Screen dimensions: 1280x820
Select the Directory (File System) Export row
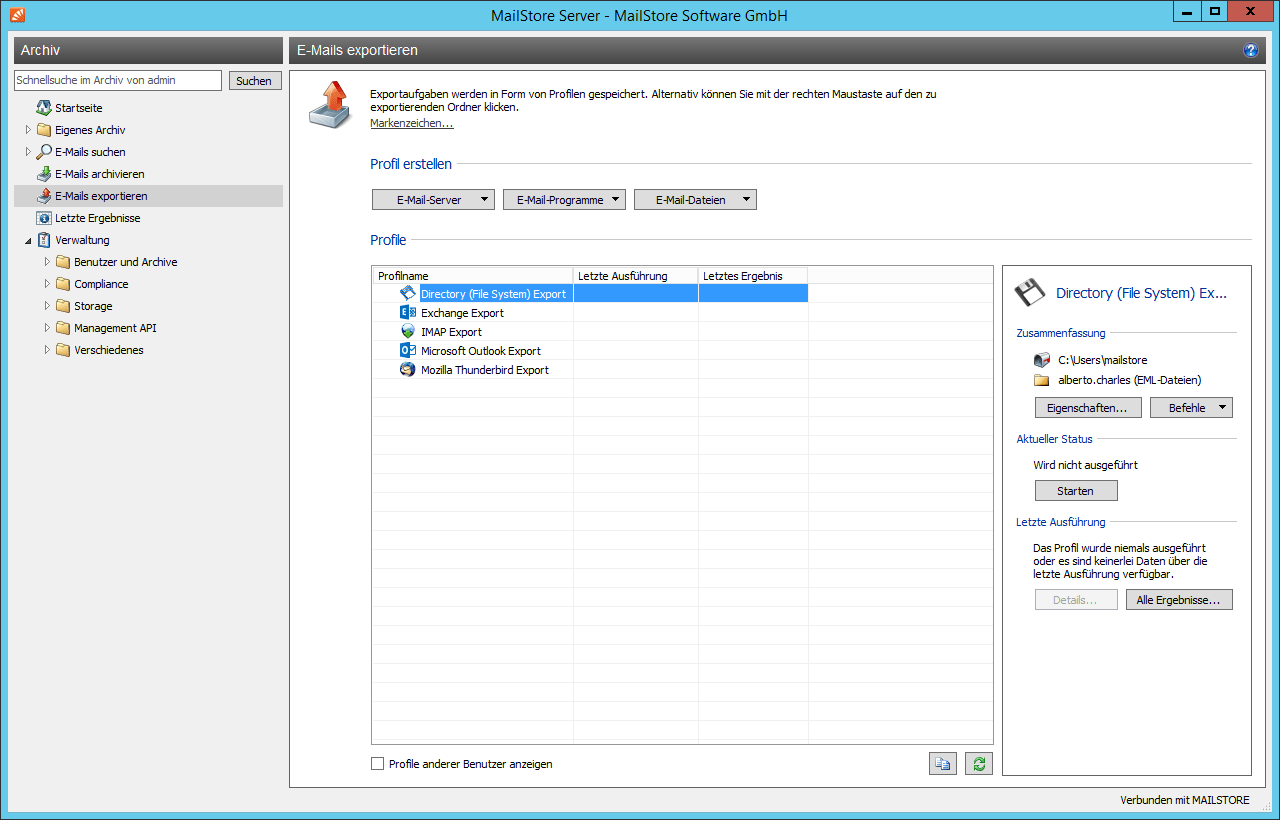click(x=590, y=294)
